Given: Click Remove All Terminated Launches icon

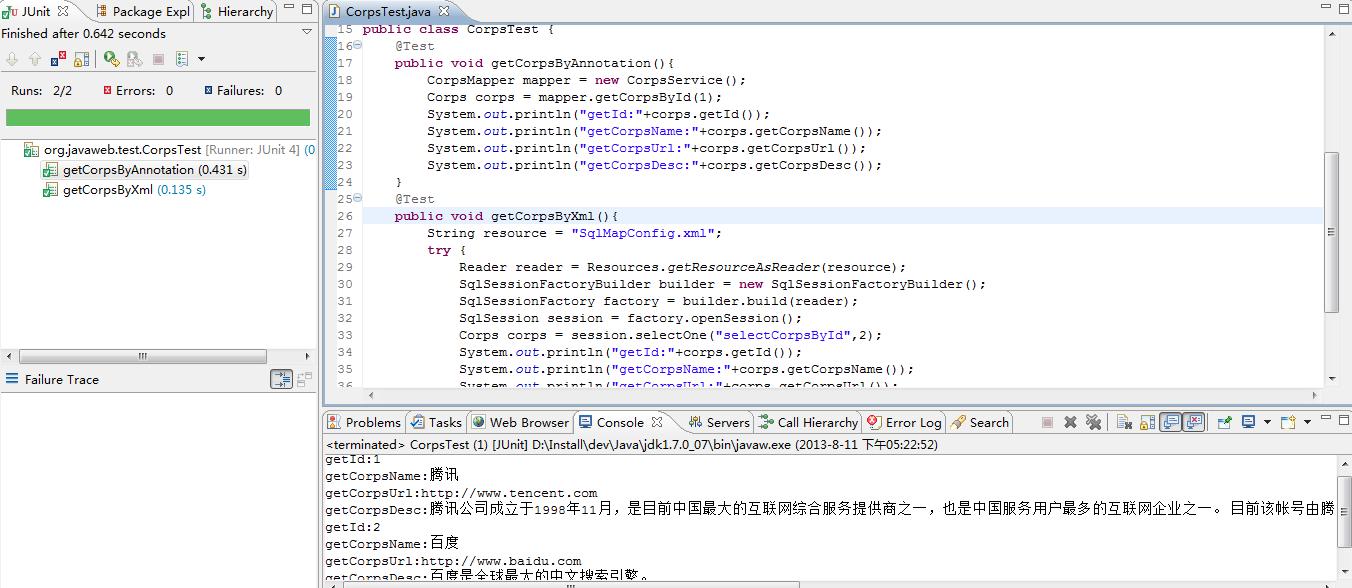Looking at the screenshot, I should point(1093,422).
